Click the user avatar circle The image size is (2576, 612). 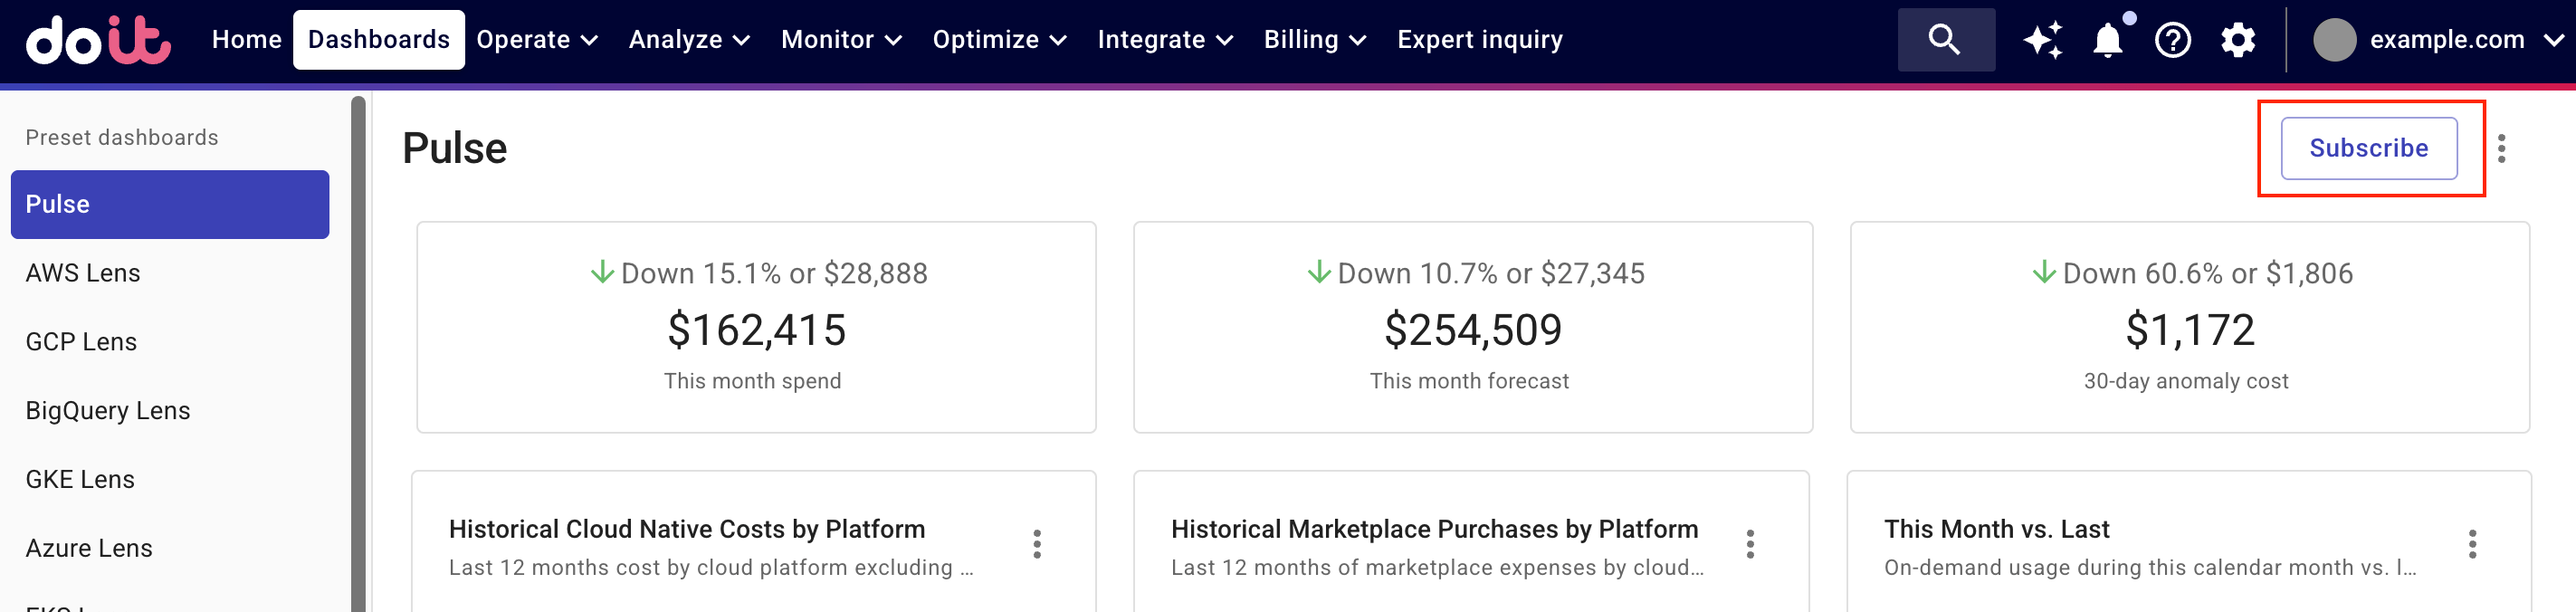click(2334, 40)
